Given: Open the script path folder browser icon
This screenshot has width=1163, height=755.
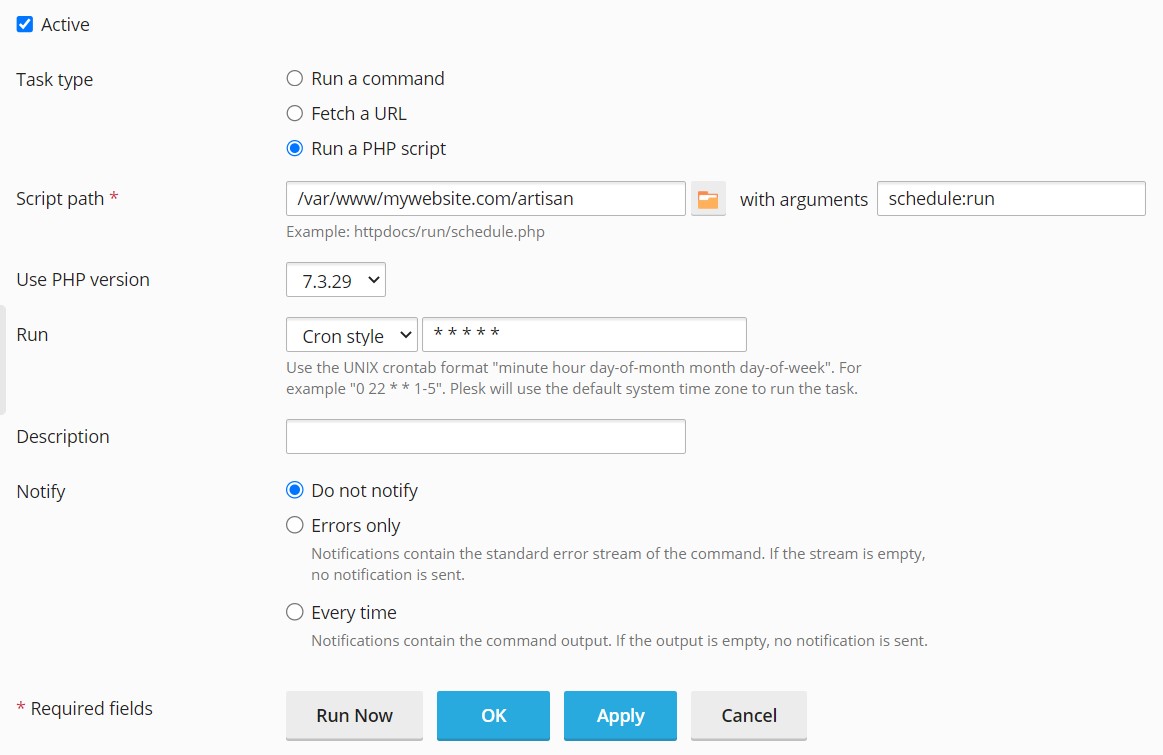Looking at the screenshot, I should pos(708,199).
